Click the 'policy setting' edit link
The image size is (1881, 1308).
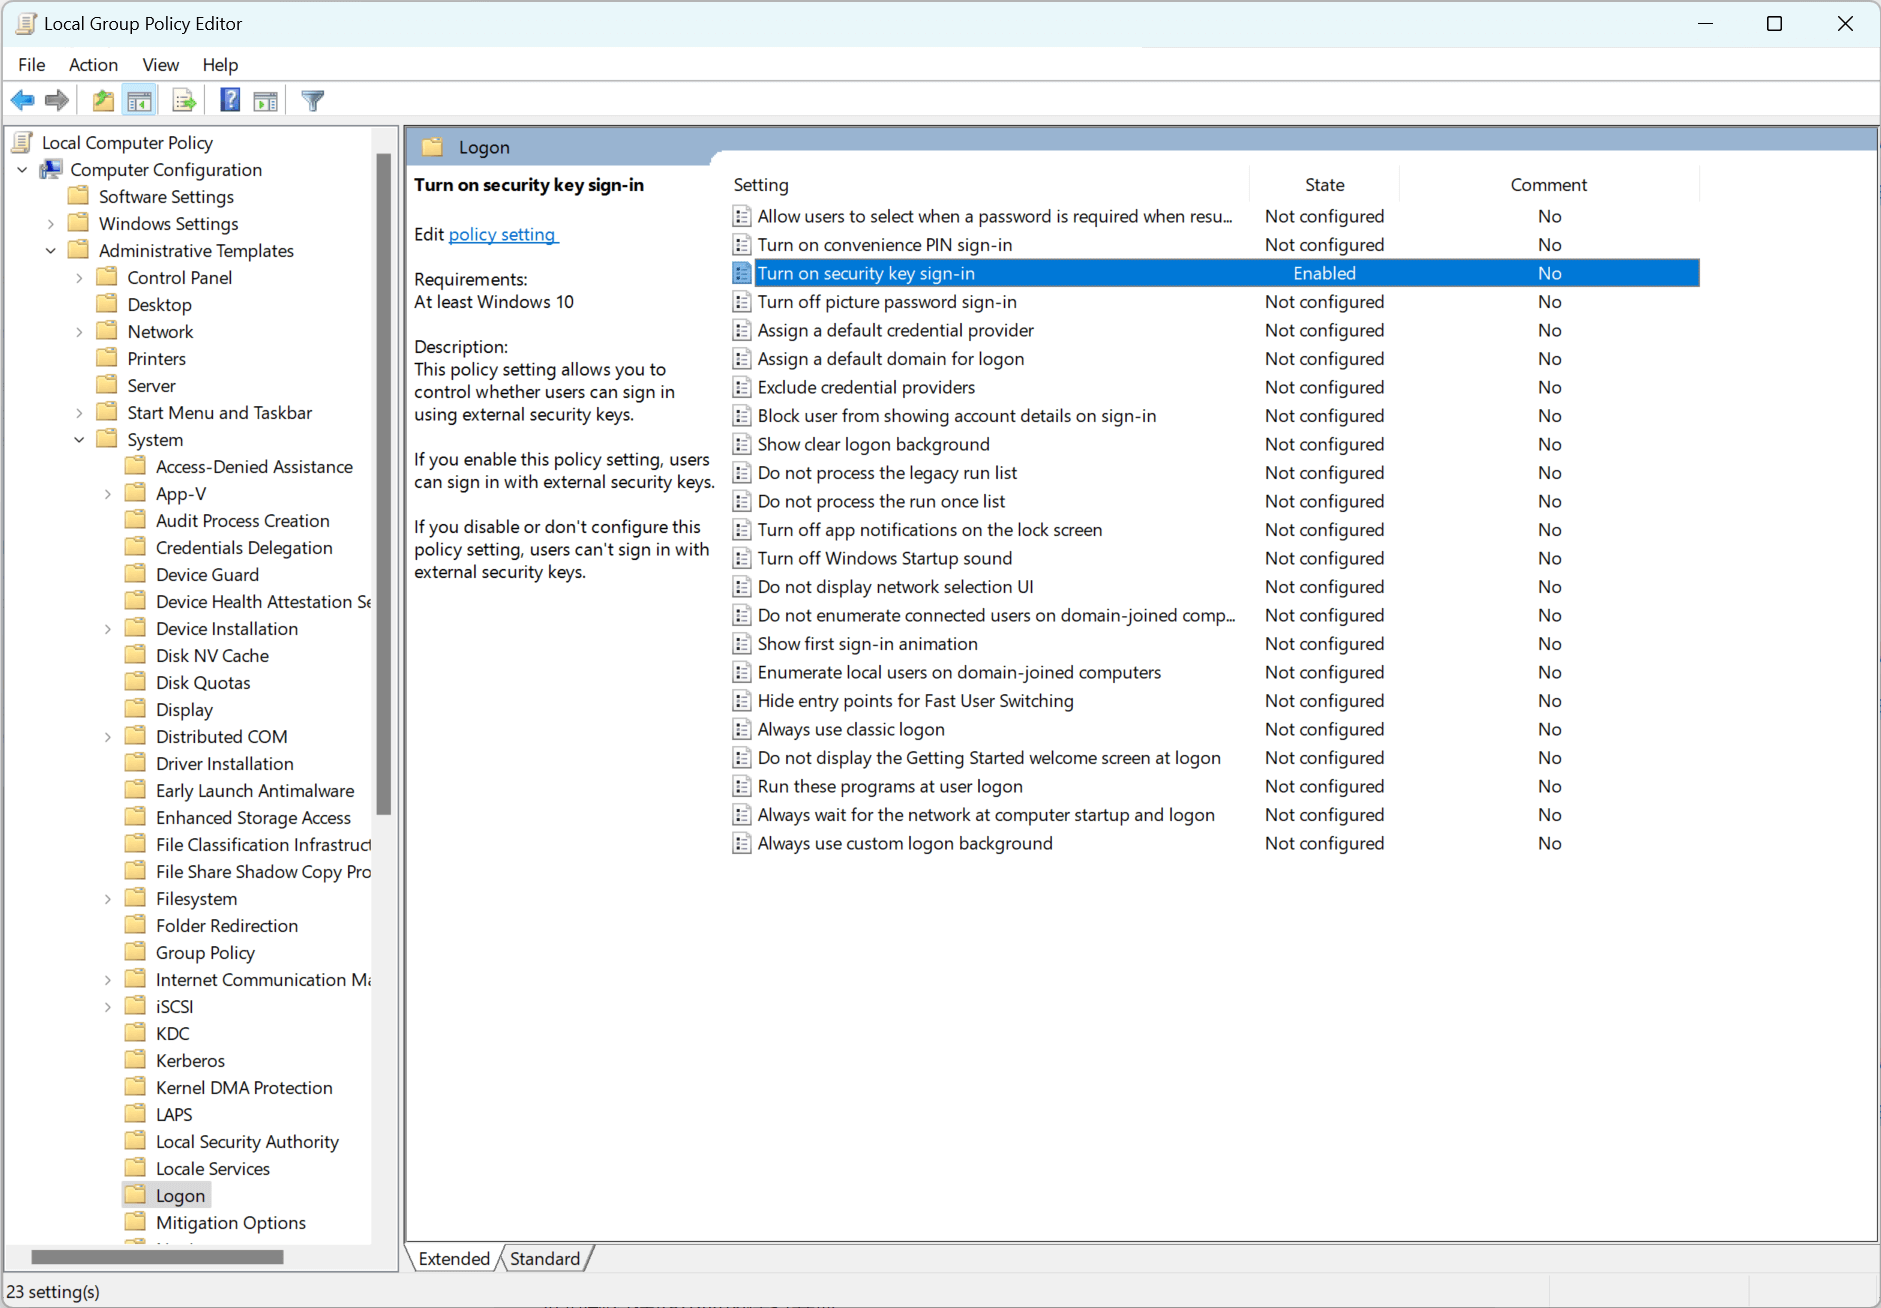click(x=502, y=234)
